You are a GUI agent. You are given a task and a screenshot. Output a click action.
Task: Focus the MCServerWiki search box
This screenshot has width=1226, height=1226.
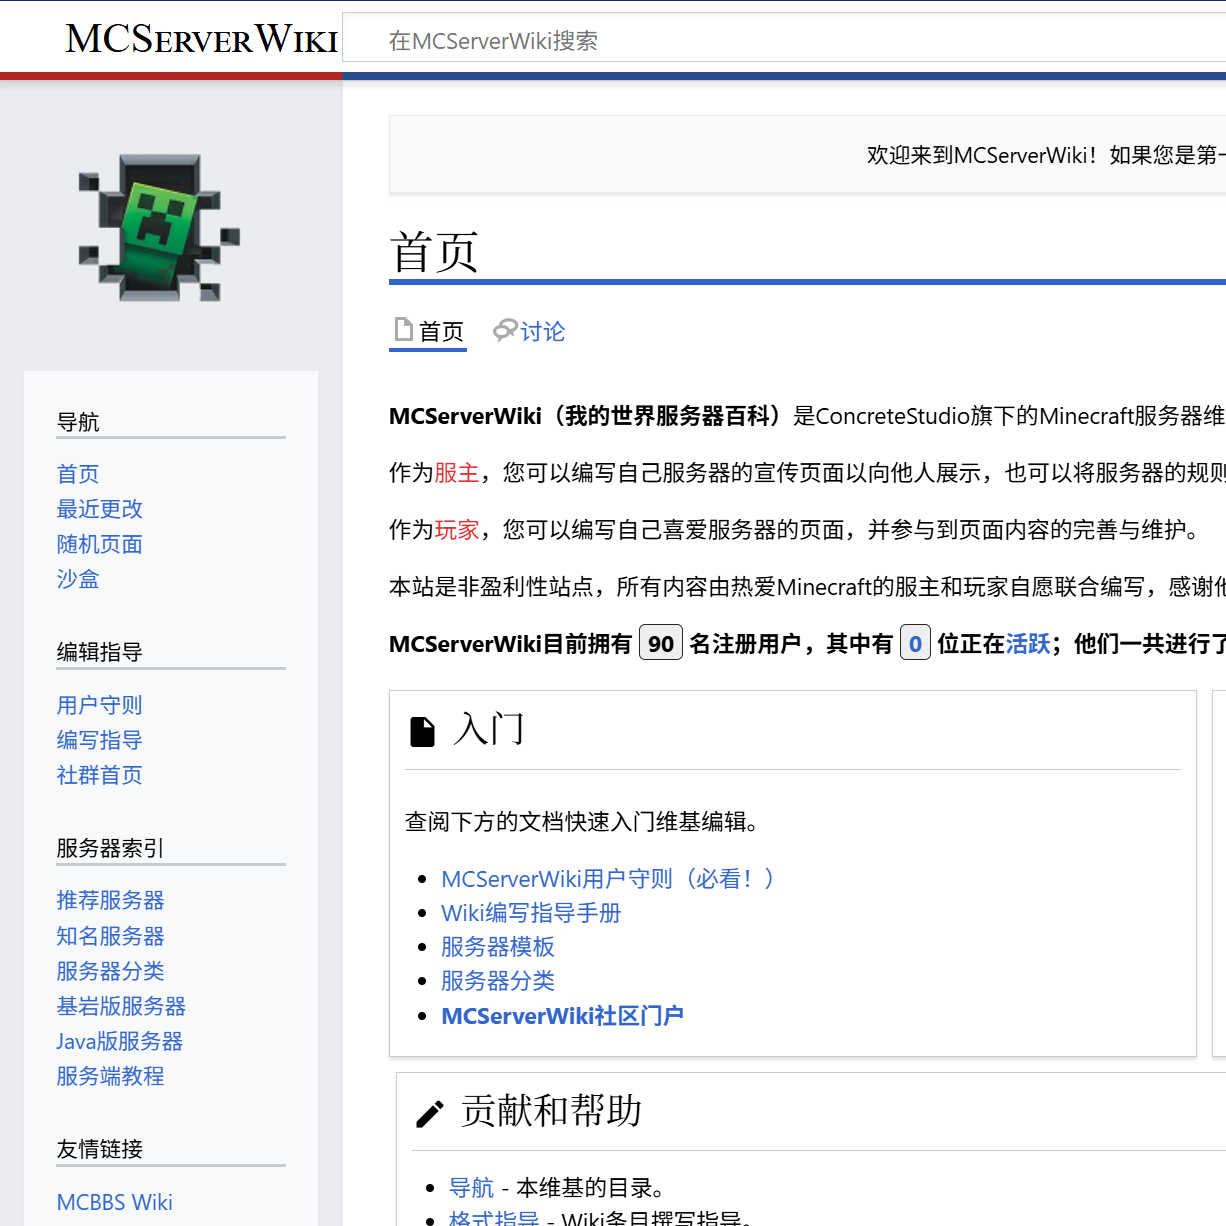780,41
